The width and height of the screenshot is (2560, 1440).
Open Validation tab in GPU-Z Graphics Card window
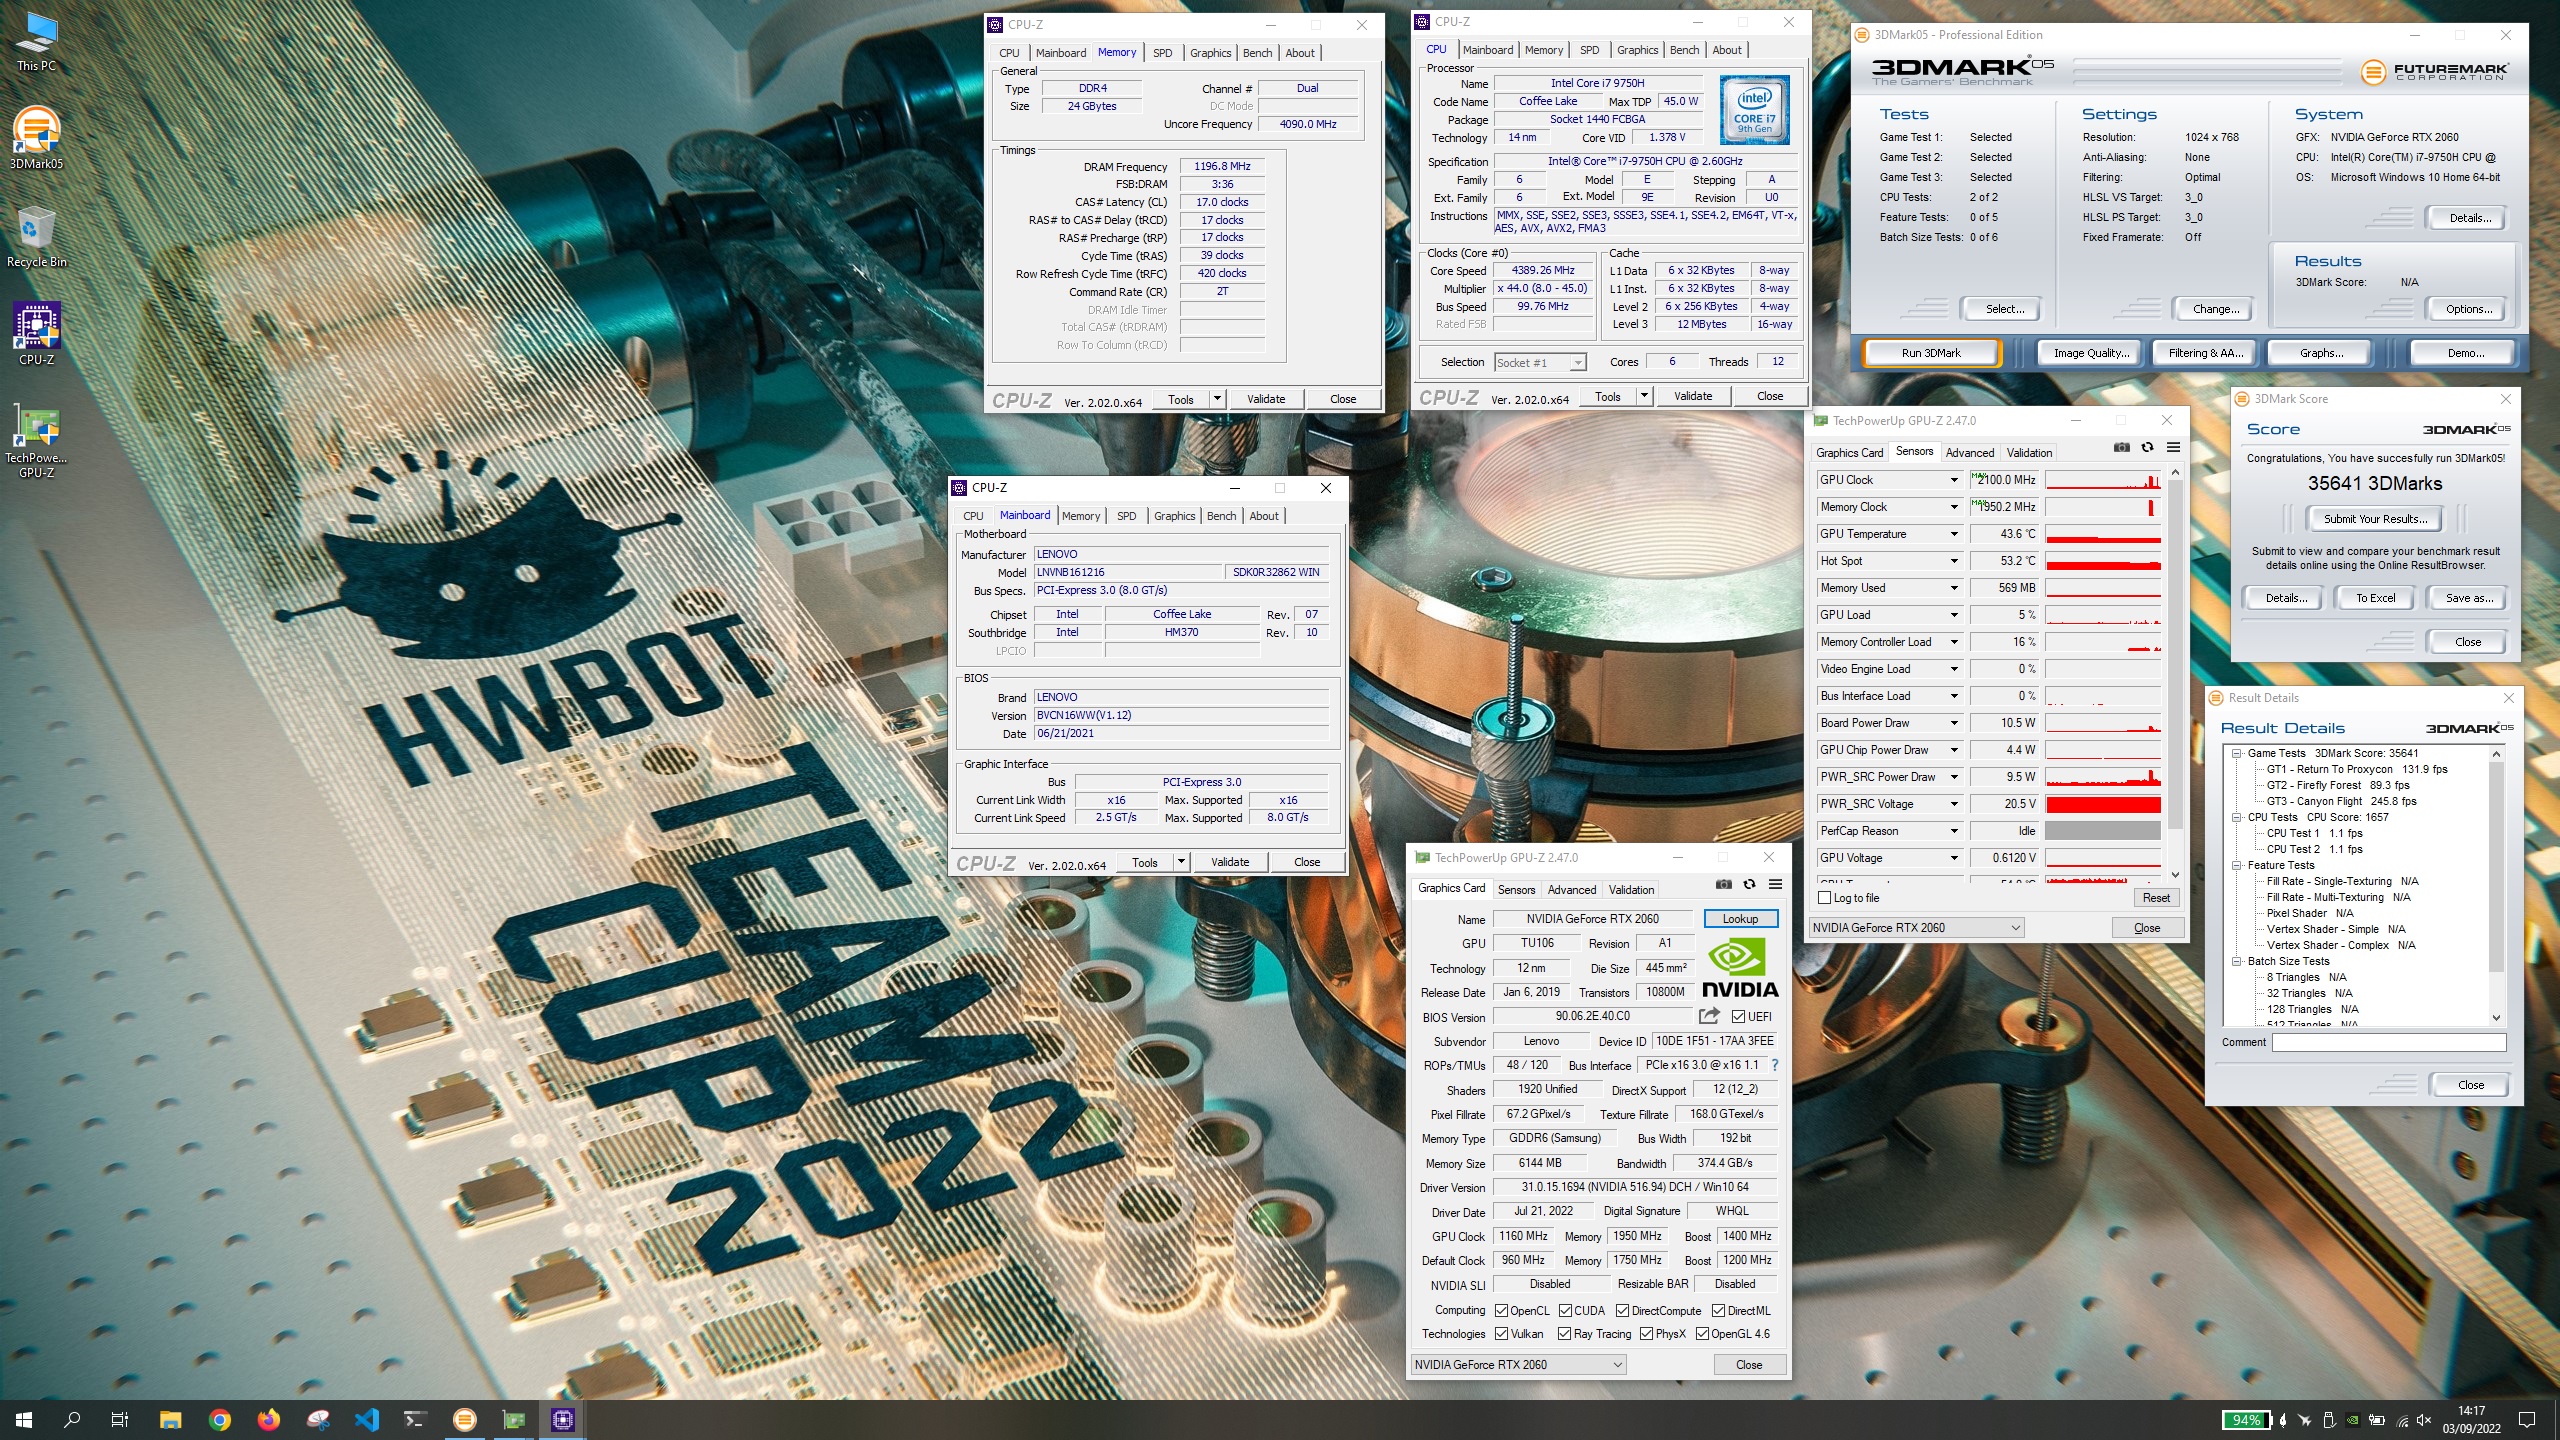tap(1631, 890)
